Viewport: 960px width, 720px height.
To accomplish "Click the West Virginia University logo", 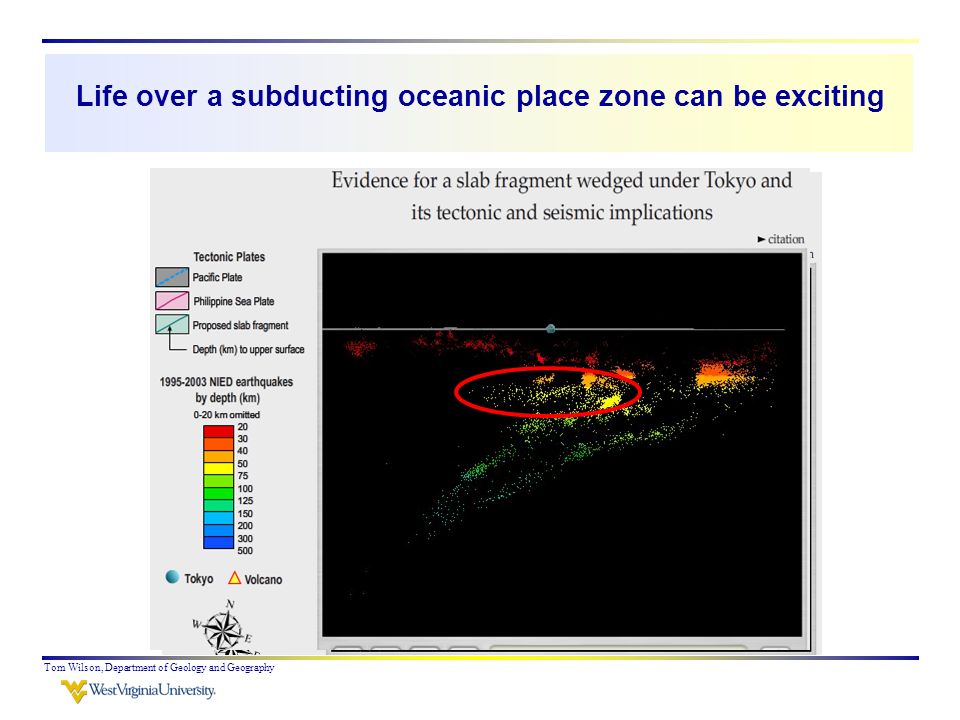I will (138, 691).
